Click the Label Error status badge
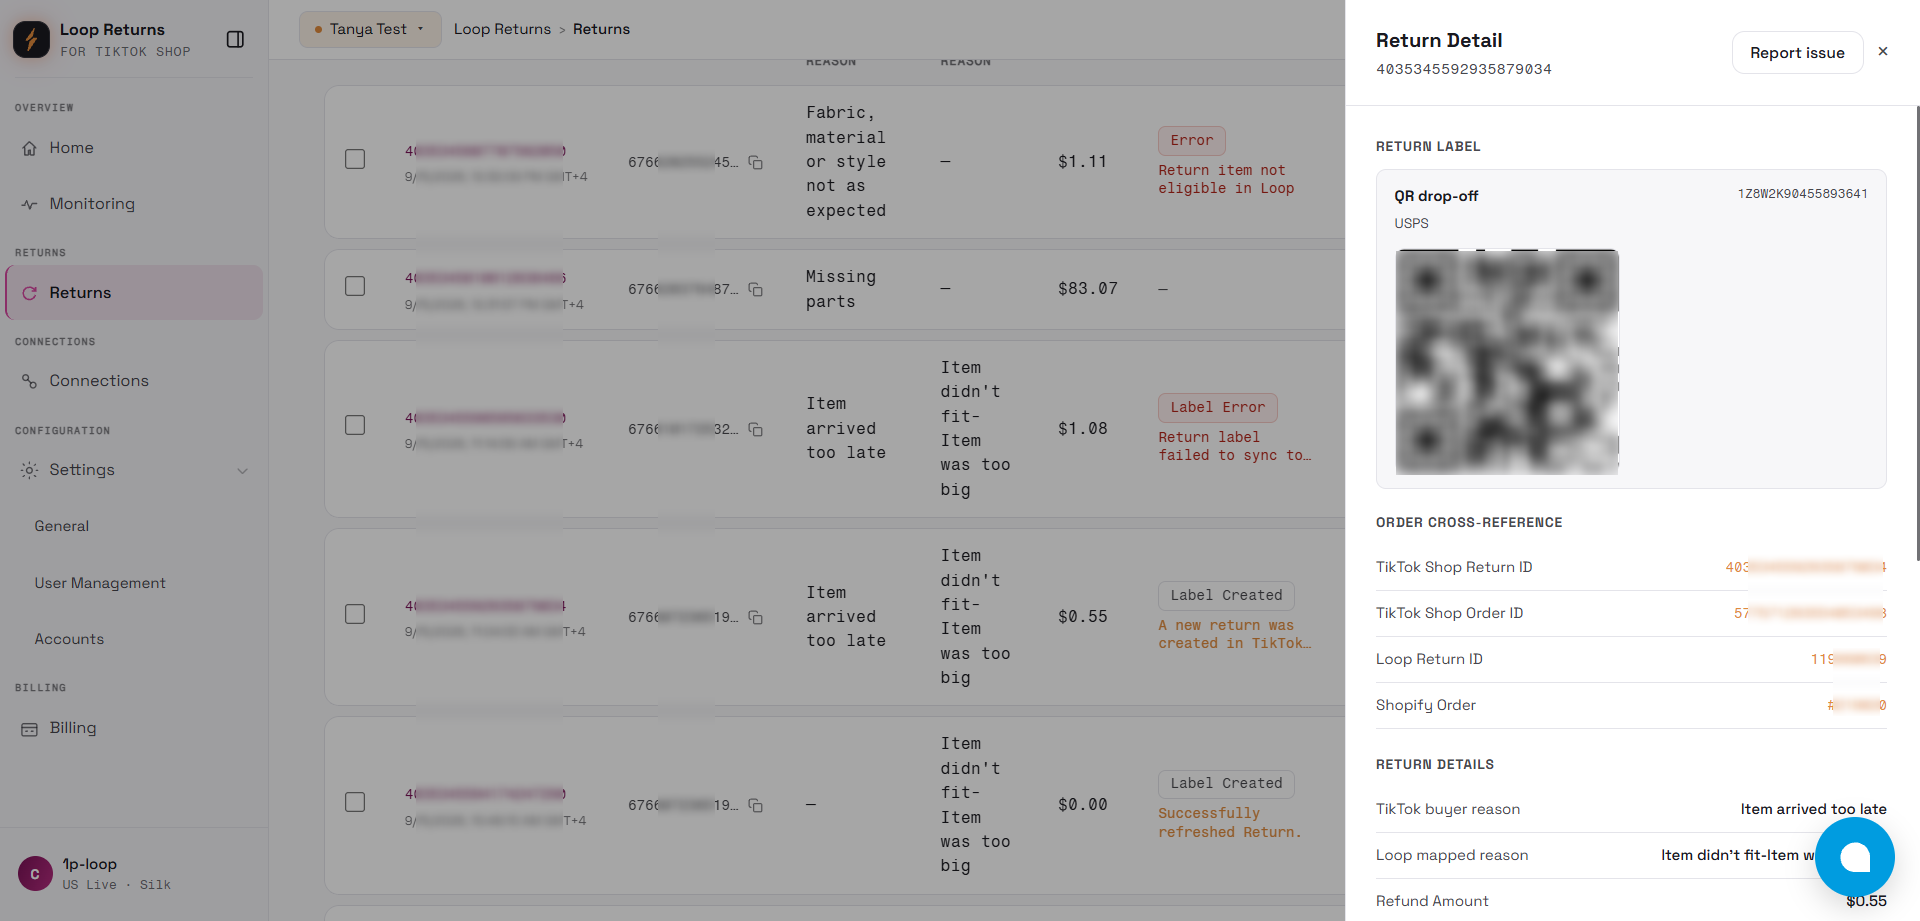1920x921 pixels. pos(1217,407)
